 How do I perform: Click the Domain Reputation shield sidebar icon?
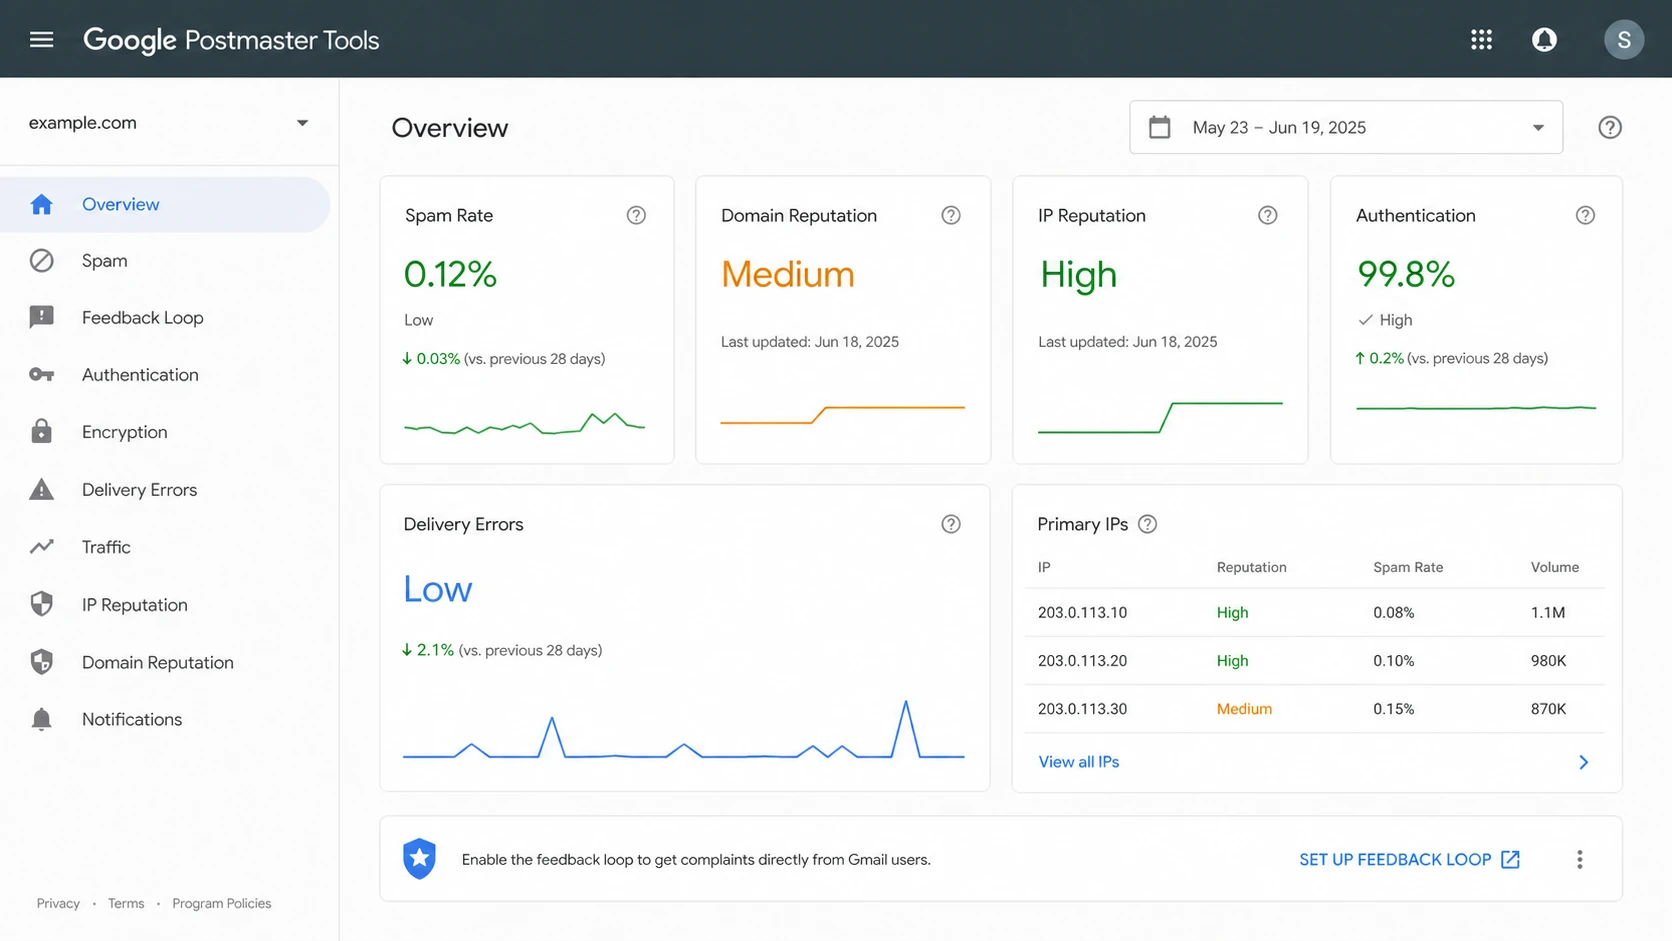coord(41,662)
